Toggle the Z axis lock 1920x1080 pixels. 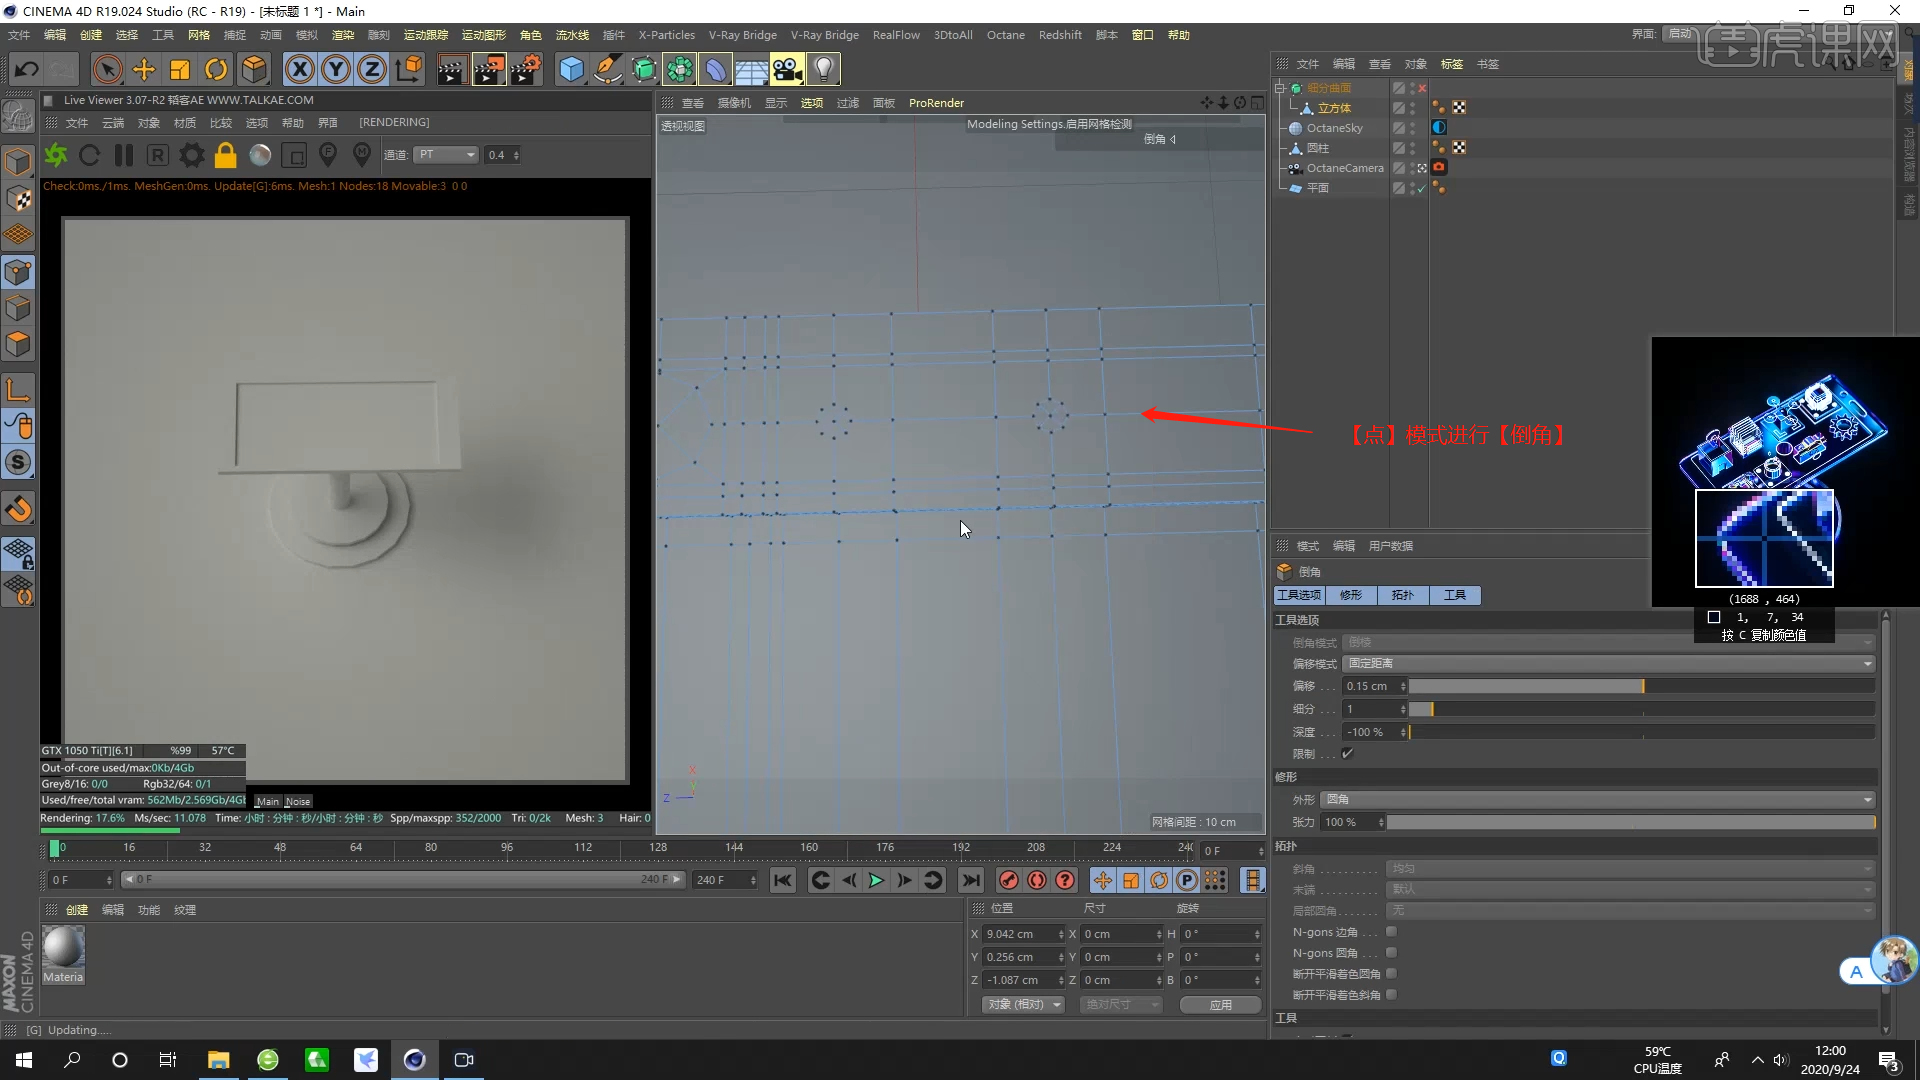372,69
